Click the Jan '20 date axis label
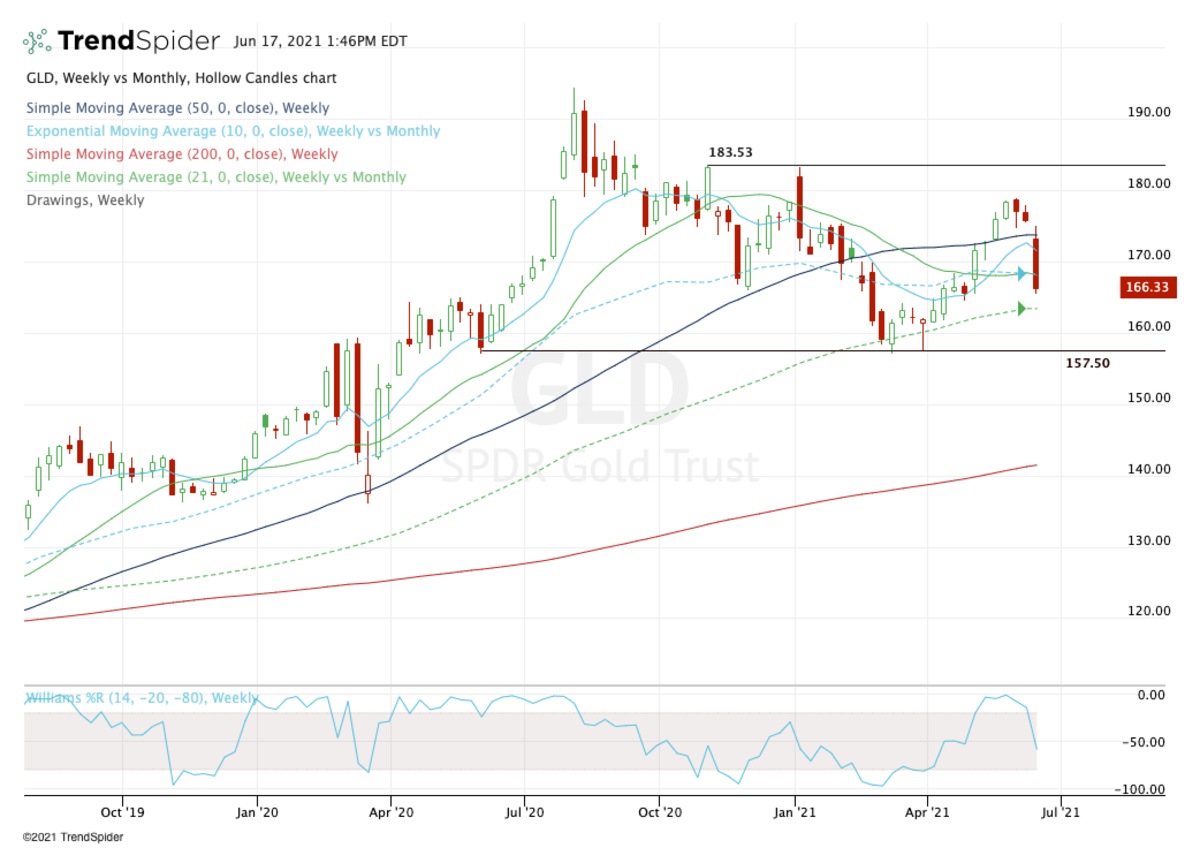The image size is (1200, 848). [x=257, y=812]
